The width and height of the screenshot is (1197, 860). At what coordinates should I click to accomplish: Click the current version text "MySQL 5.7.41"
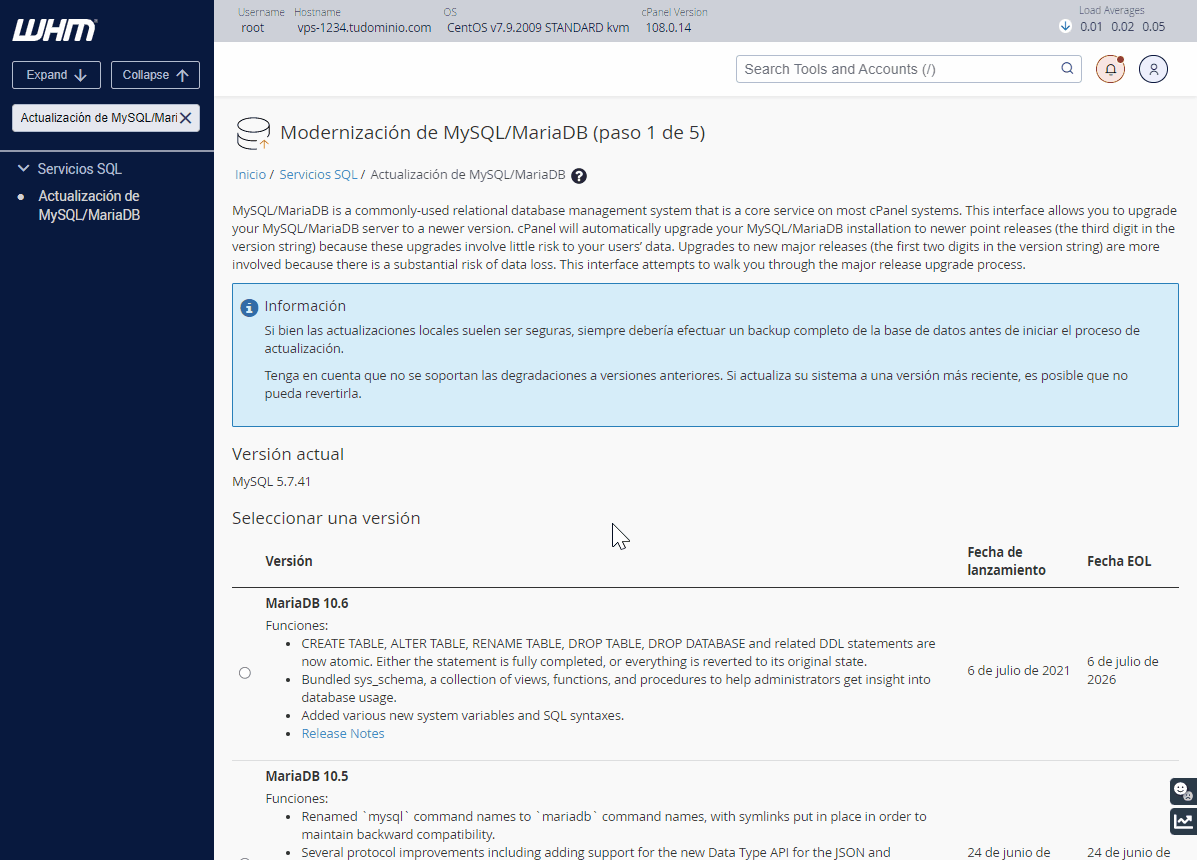[x=271, y=482]
